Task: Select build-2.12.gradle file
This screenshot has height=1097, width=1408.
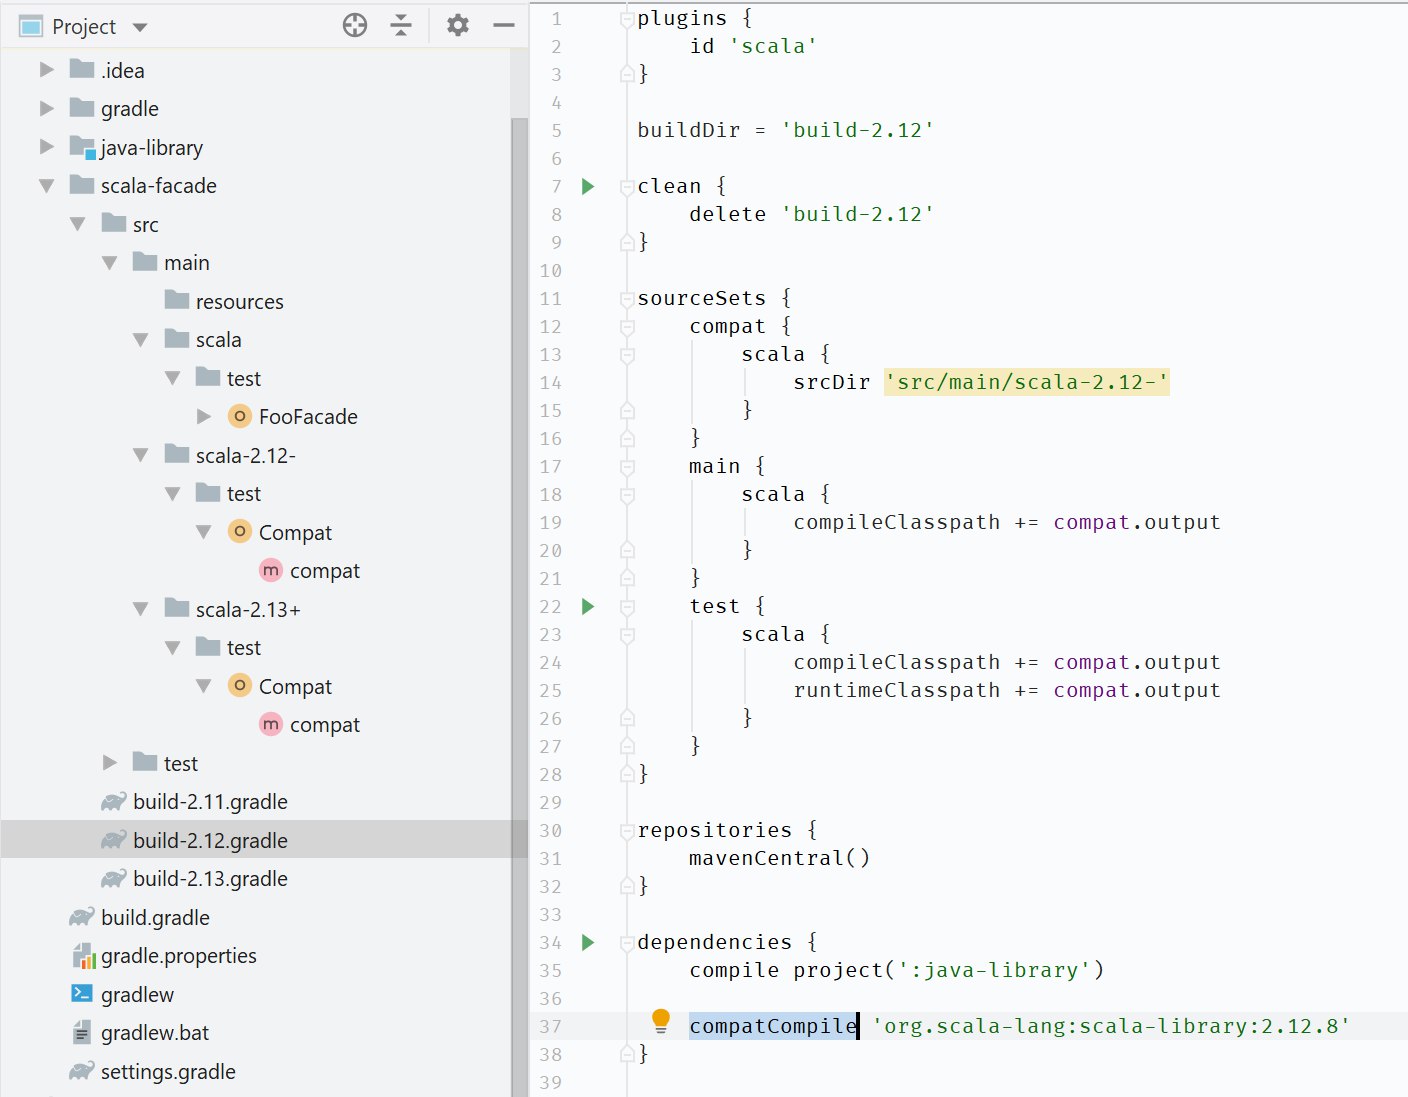Action: (194, 840)
